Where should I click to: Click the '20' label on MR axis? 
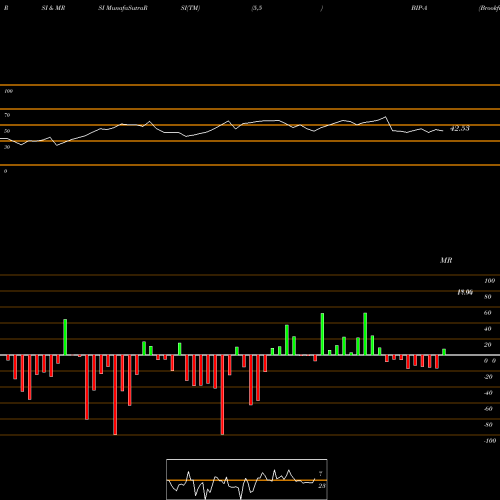(x=487, y=345)
